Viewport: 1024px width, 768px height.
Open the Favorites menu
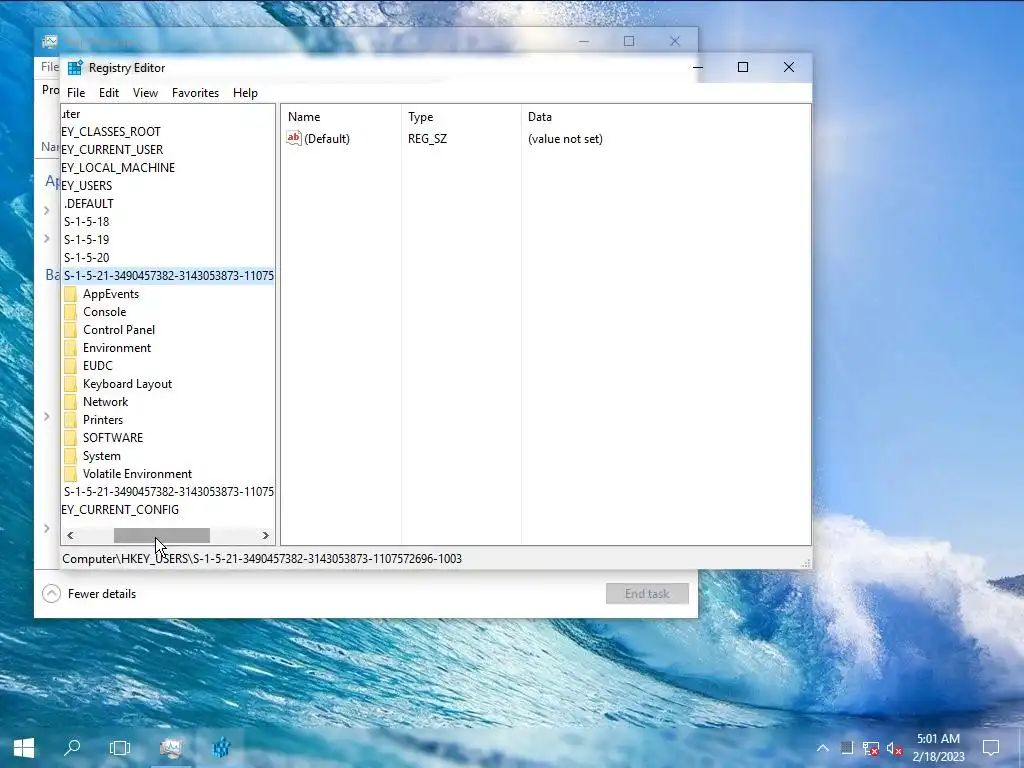pyautogui.click(x=195, y=93)
